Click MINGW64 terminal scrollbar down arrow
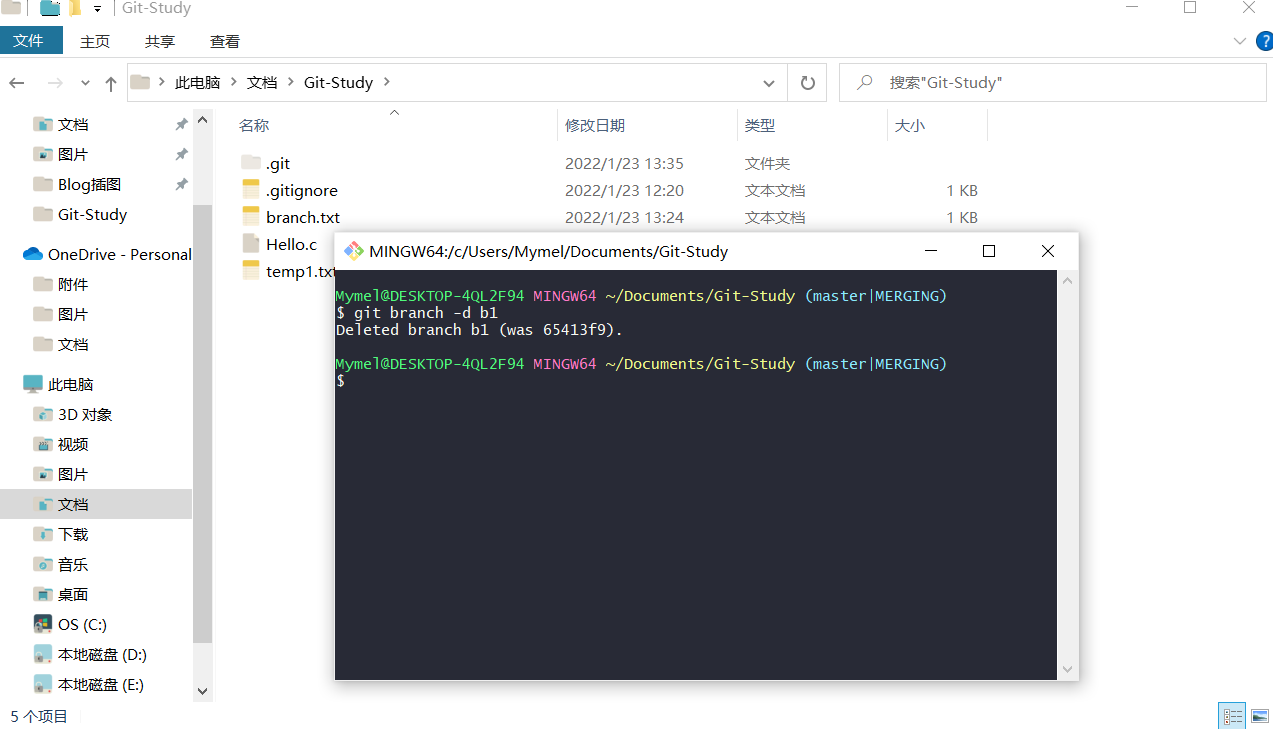Image resolution: width=1273 pixels, height=729 pixels. [x=1067, y=669]
